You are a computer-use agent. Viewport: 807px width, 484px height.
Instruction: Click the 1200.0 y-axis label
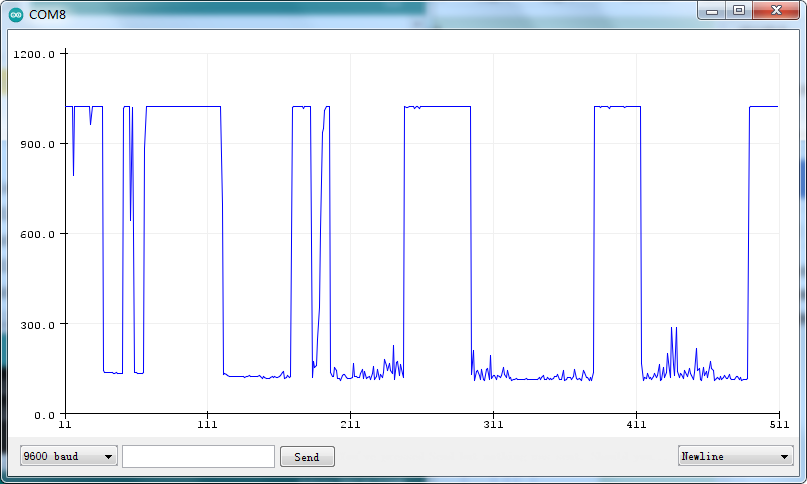pyautogui.click(x=34, y=55)
